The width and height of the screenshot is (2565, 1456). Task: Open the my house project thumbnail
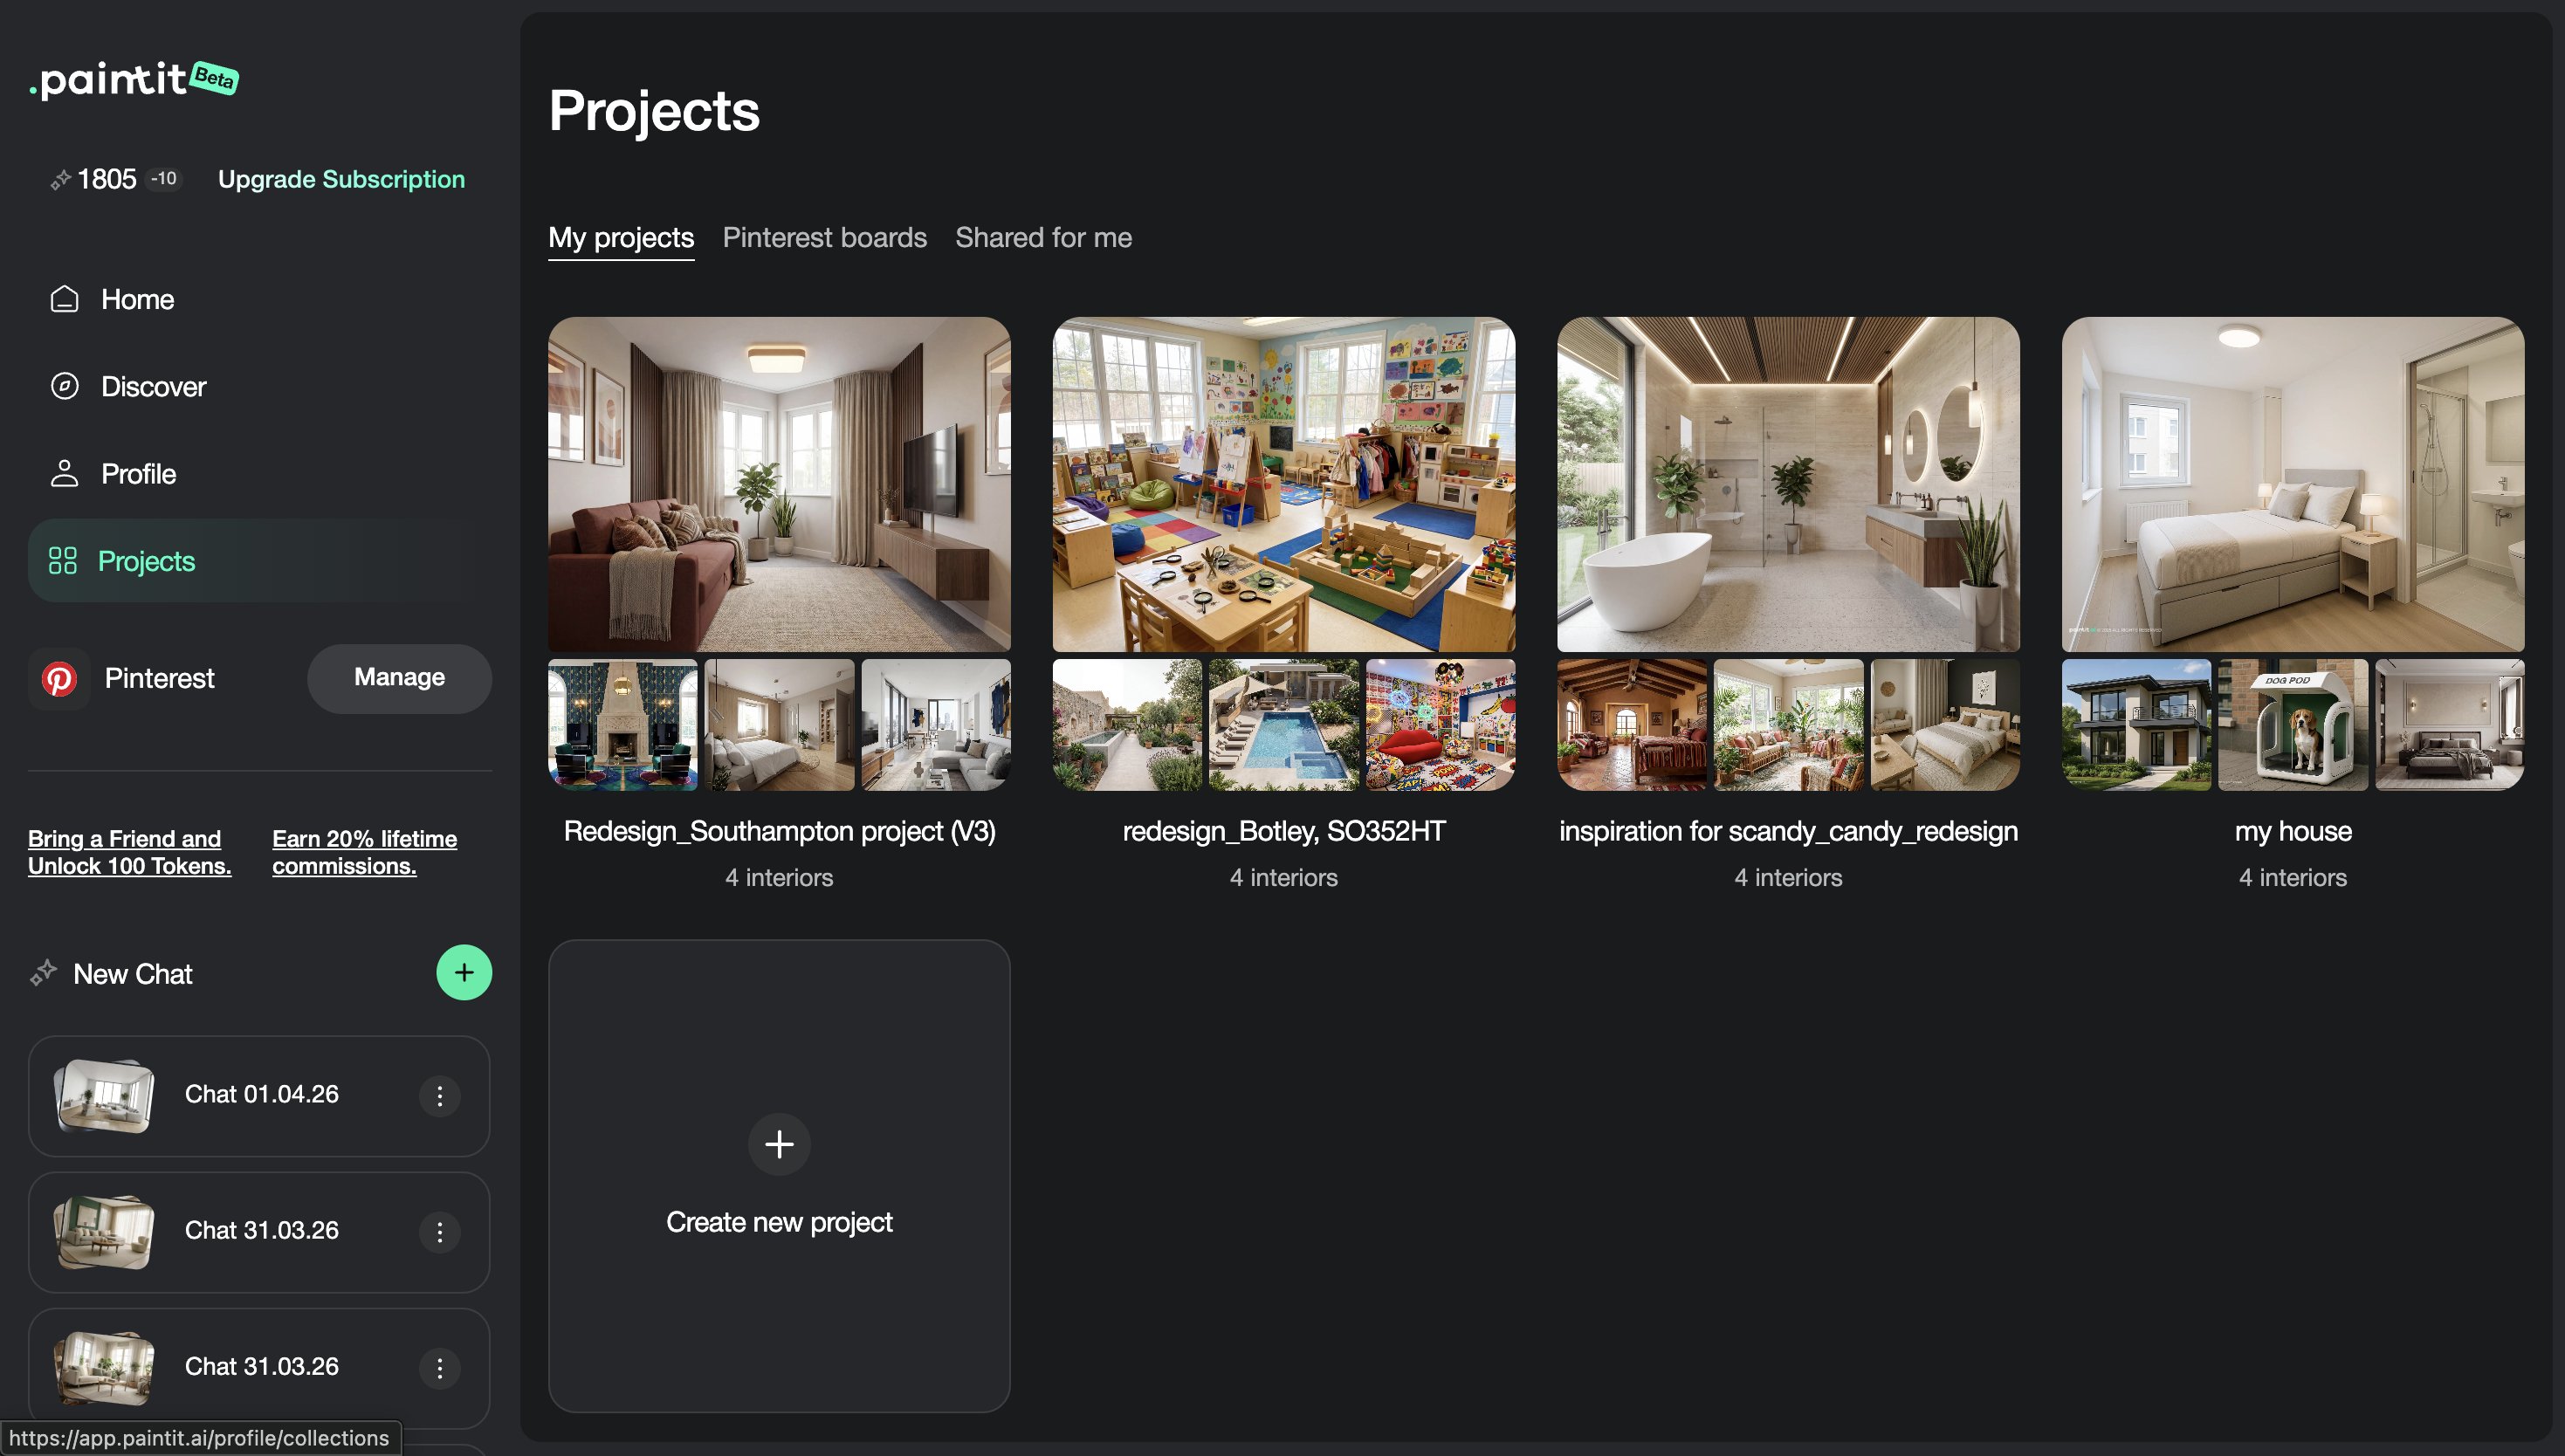coord(2292,486)
